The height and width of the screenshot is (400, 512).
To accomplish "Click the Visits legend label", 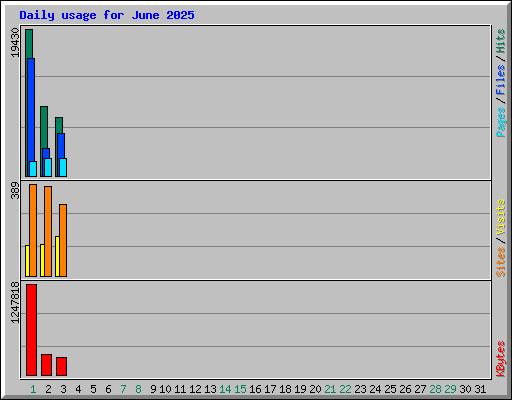I will pos(500,217).
